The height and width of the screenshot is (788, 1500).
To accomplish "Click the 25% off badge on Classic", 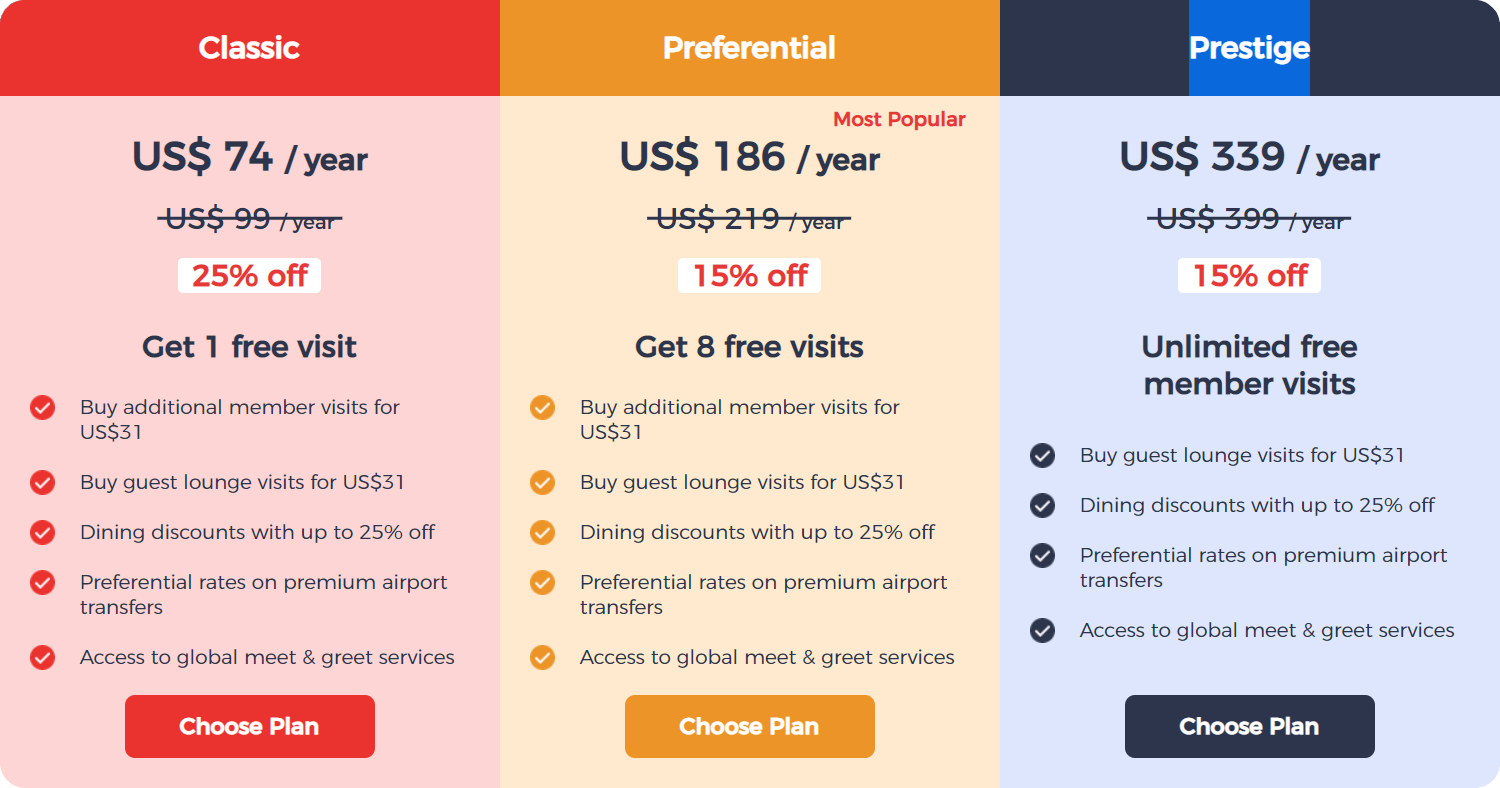I will click(x=249, y=275).
